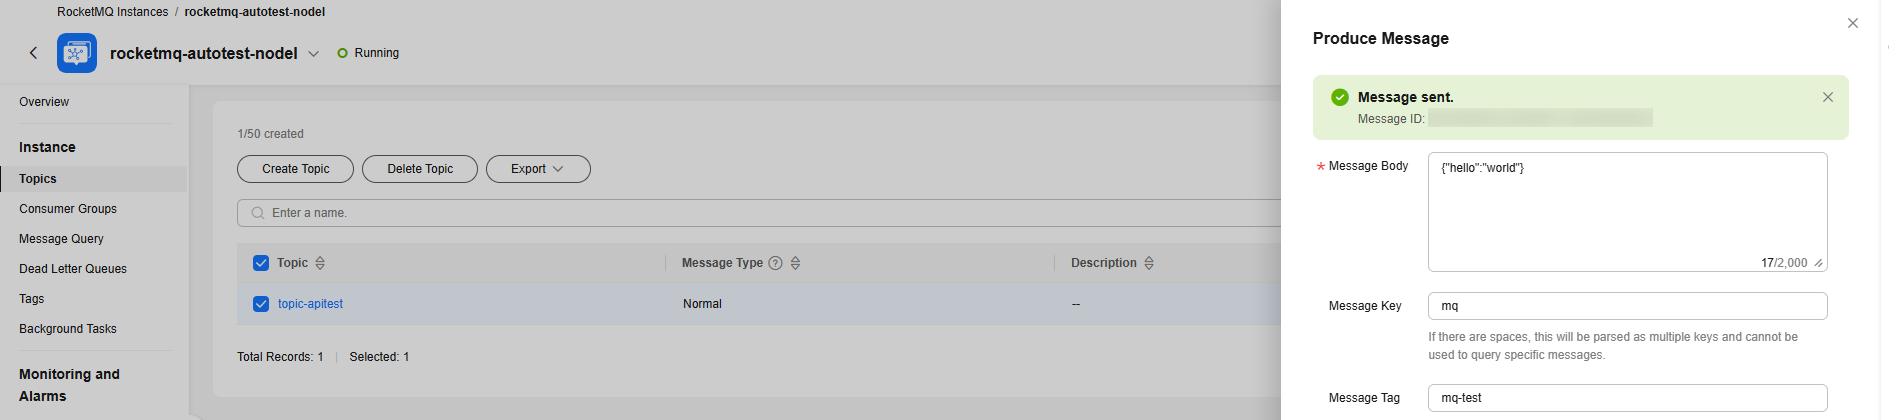Image resolution: width=1889 pixels, height=420 pixels.
Task: Sort the table by Message Type
Action: [796, 263]
